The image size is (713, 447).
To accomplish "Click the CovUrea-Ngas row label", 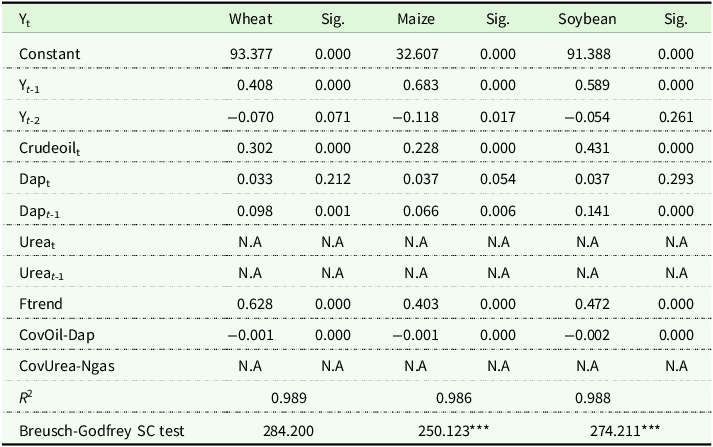I will 65,366.
